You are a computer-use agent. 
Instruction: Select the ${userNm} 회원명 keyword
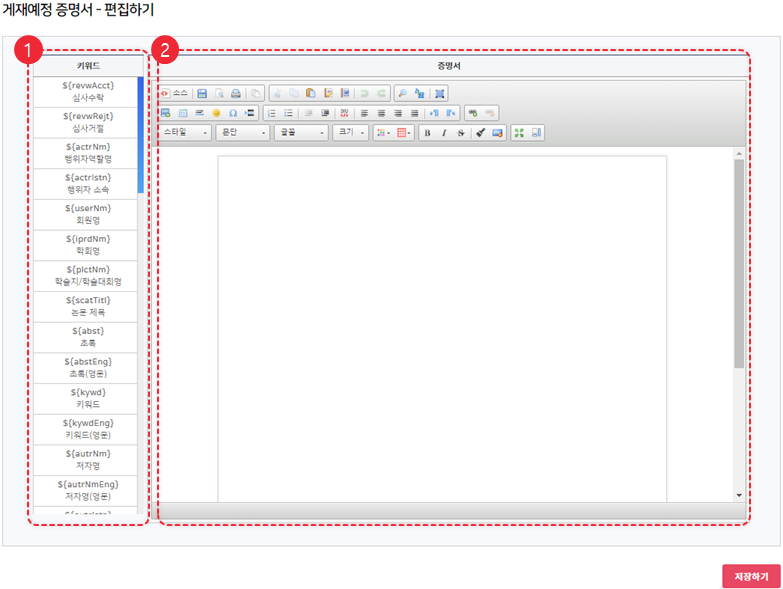[88, 214]
